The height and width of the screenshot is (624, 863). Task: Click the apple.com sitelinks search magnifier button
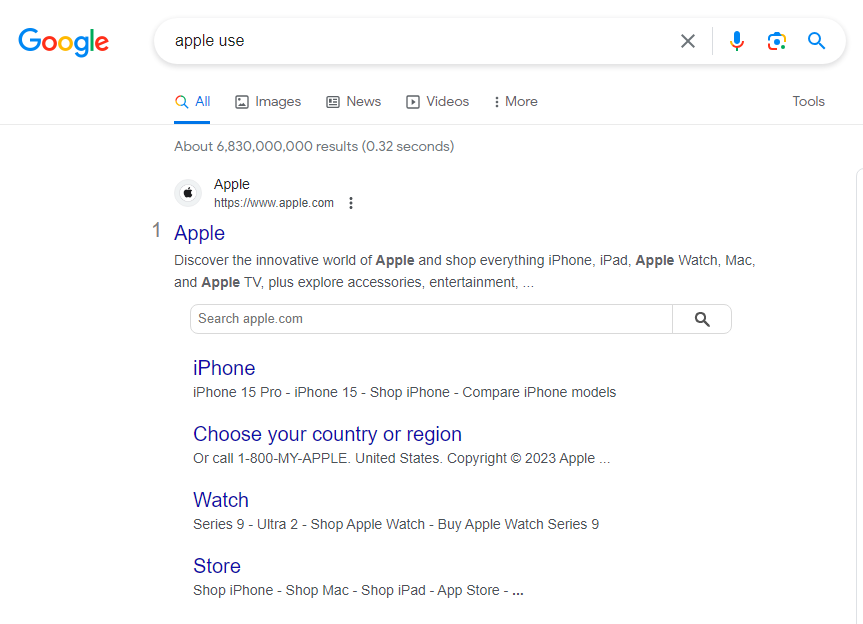coord(702,319)
